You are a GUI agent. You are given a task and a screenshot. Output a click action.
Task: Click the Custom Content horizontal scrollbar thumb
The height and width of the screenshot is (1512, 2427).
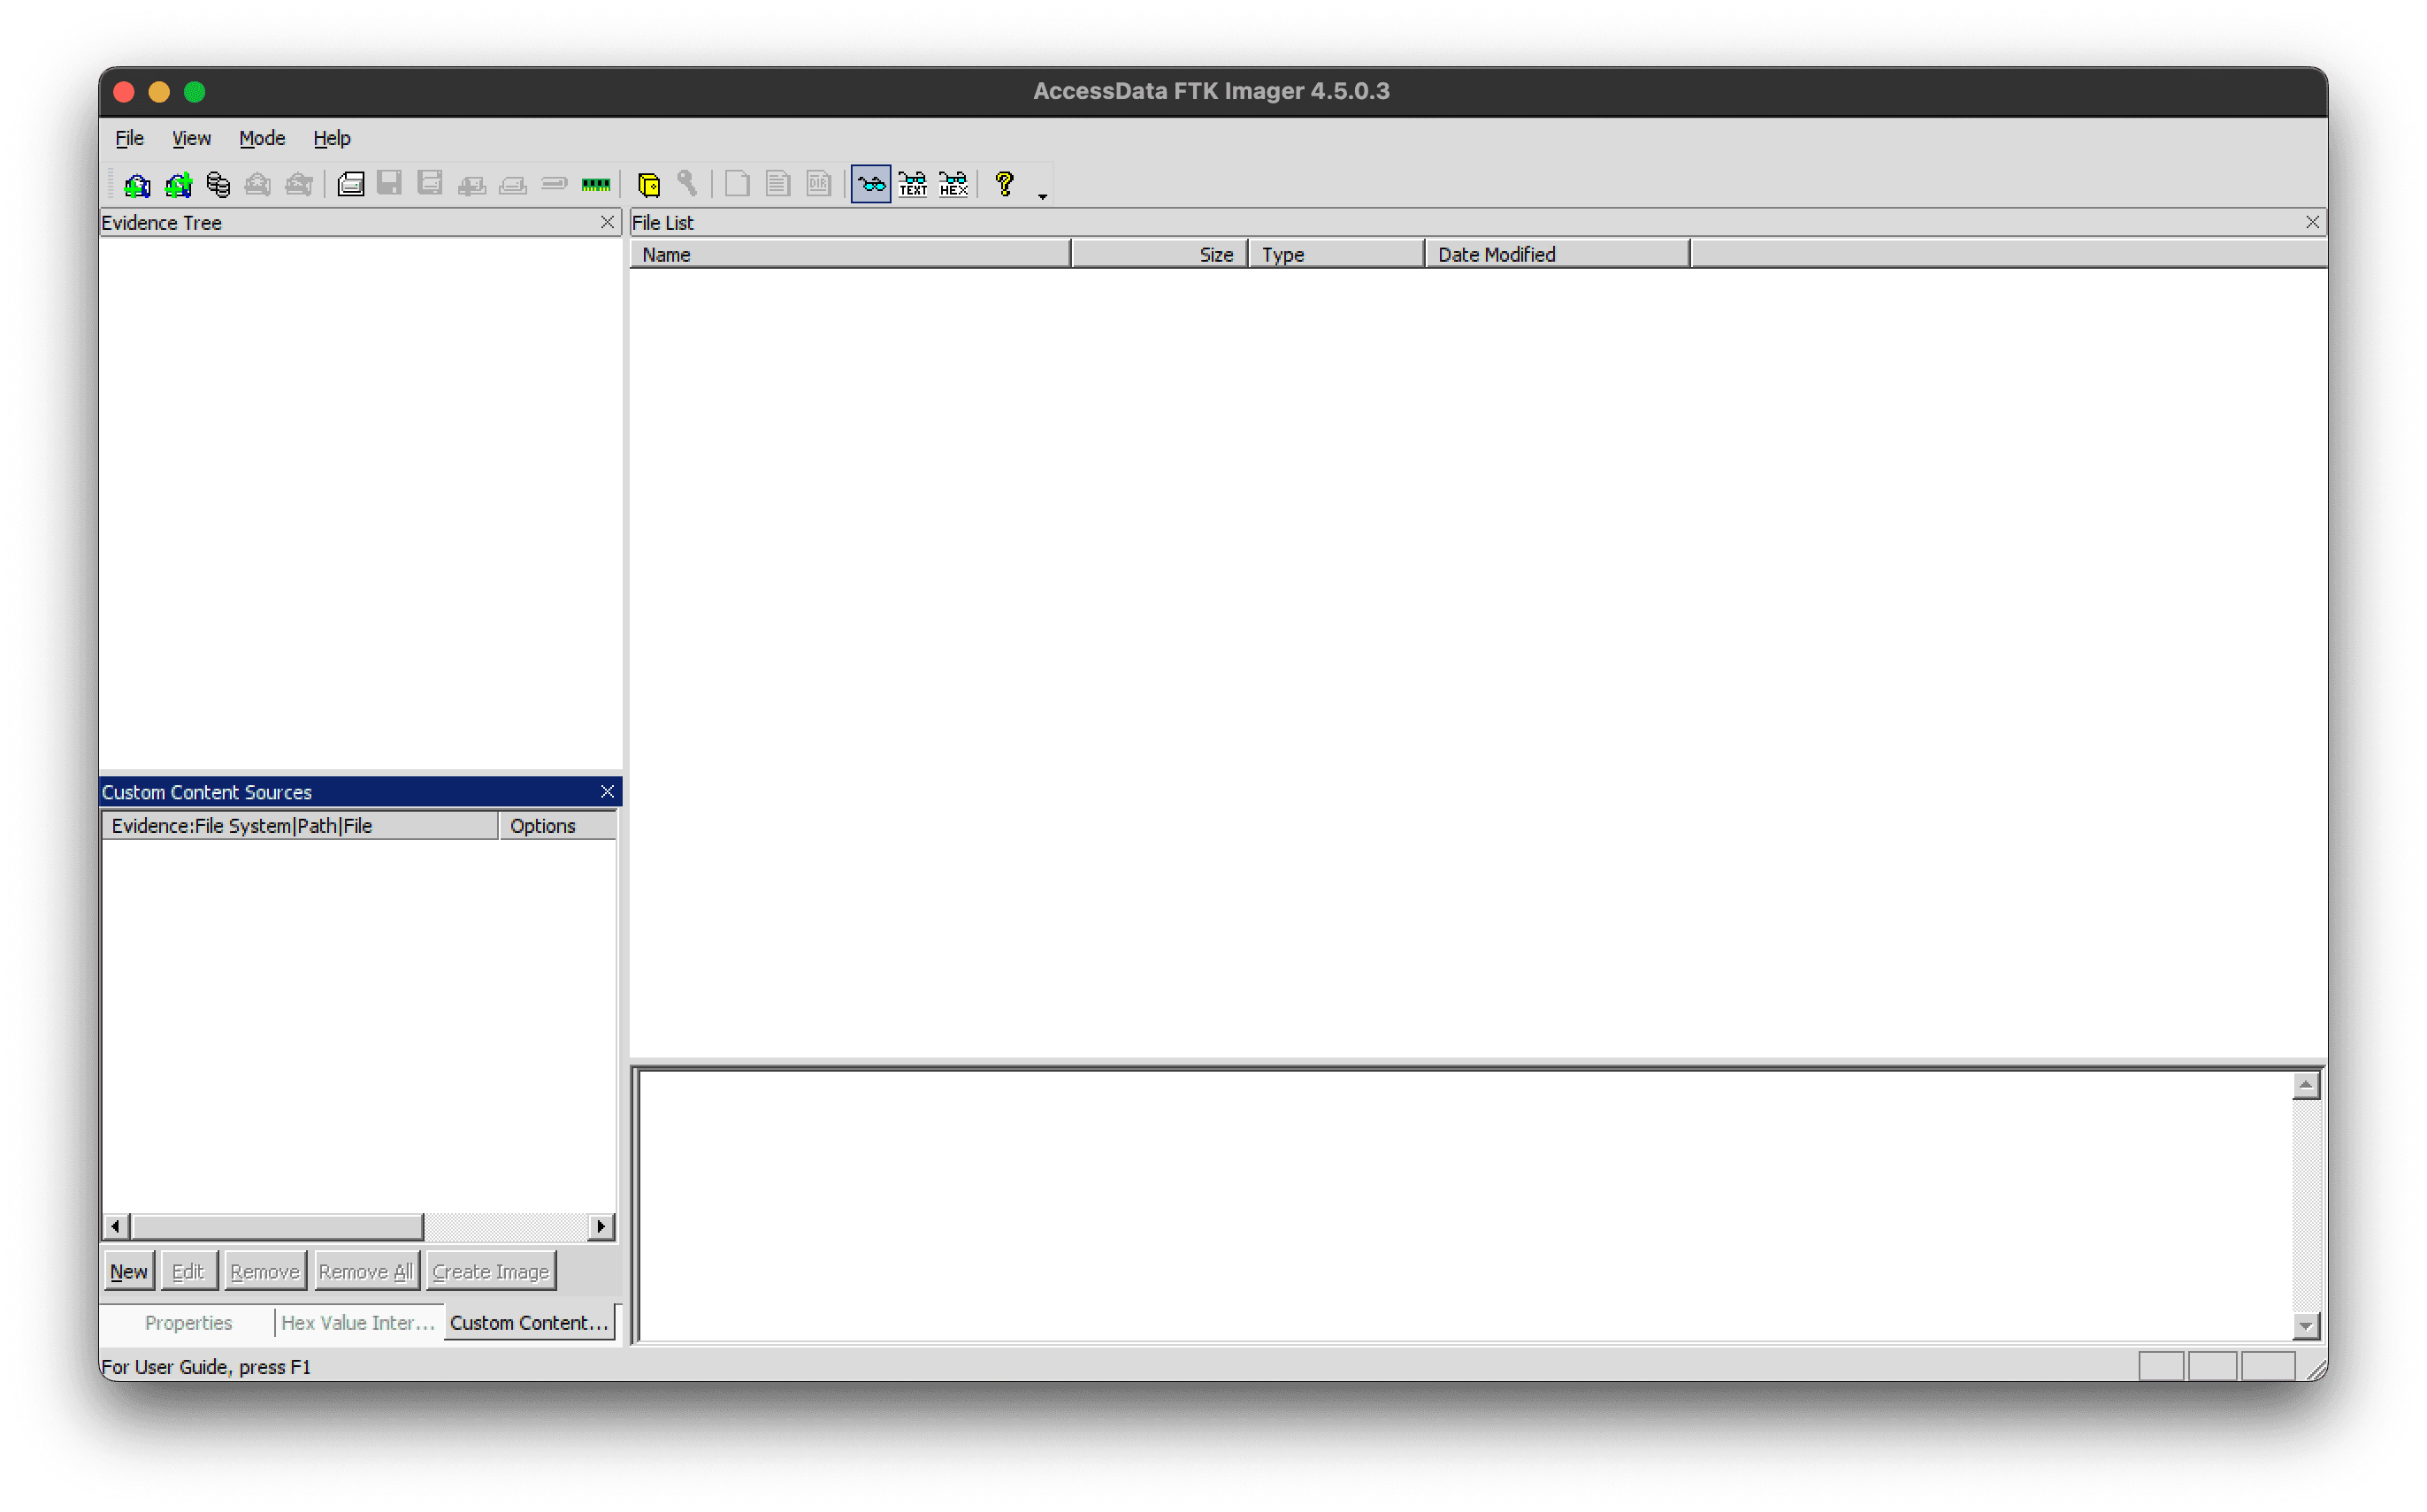point(278,1227)
